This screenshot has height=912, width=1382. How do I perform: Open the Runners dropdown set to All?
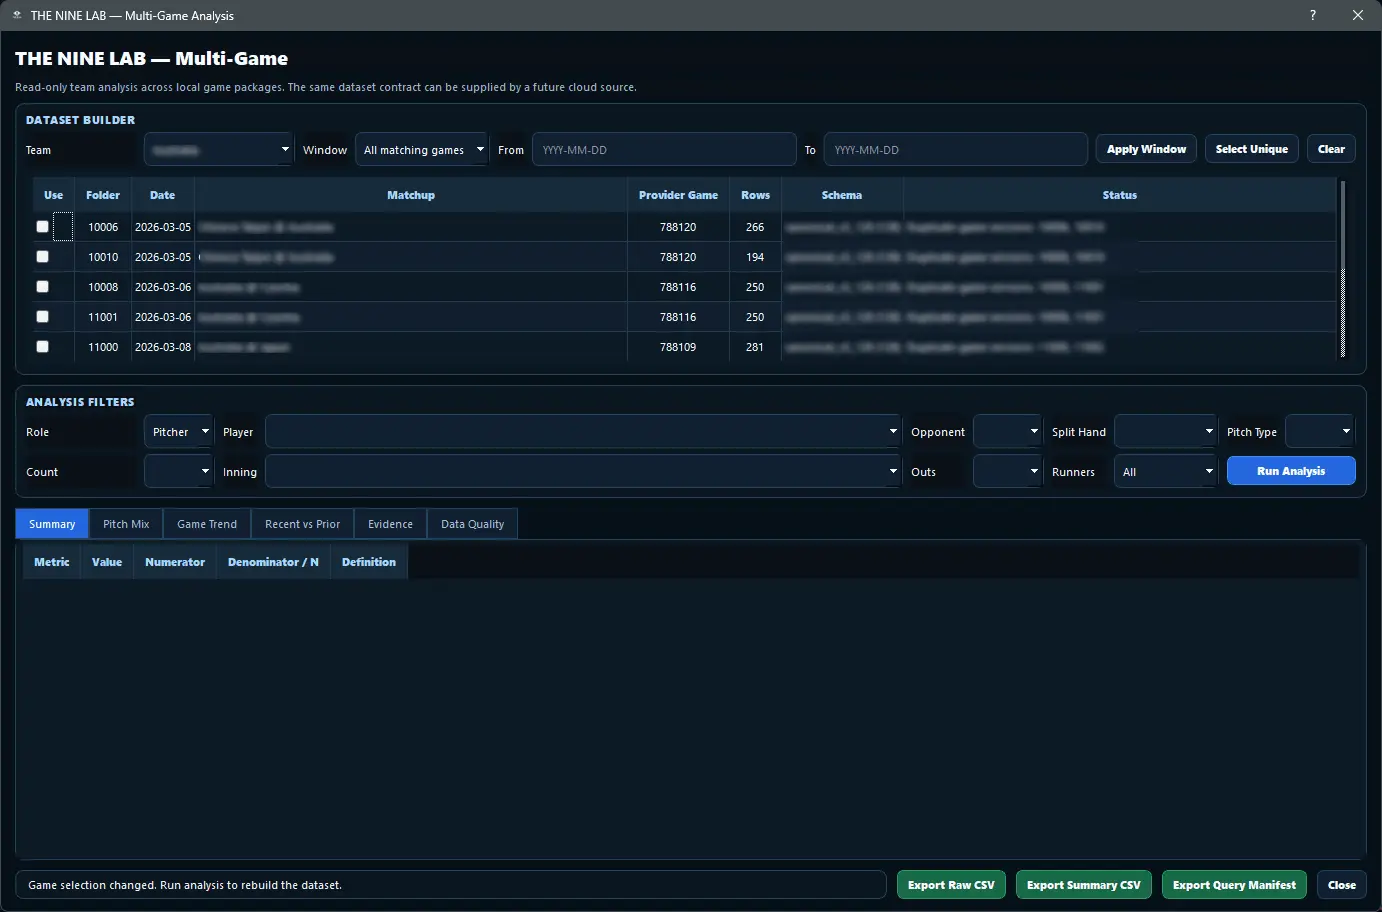tap(1165, 471)
